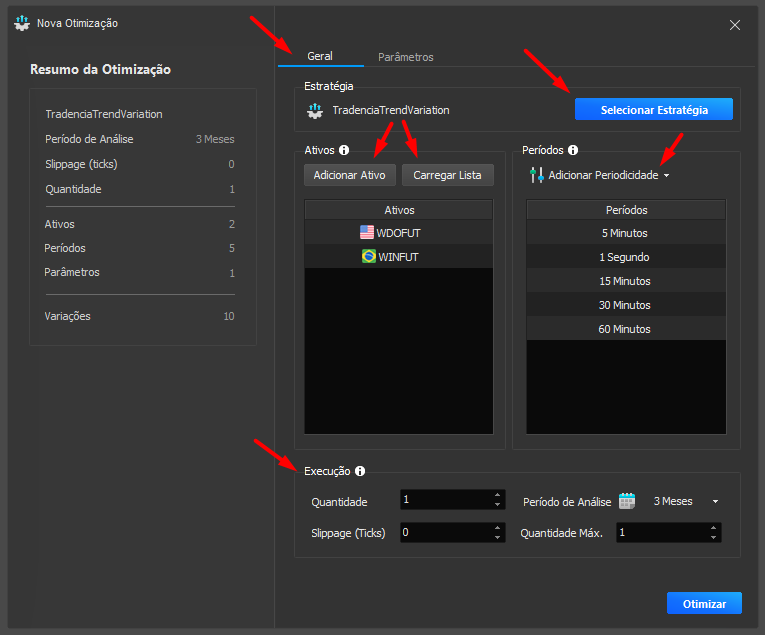Increase Quantidade with the up arrow
The image size is (765, 635).
[497, 495]
